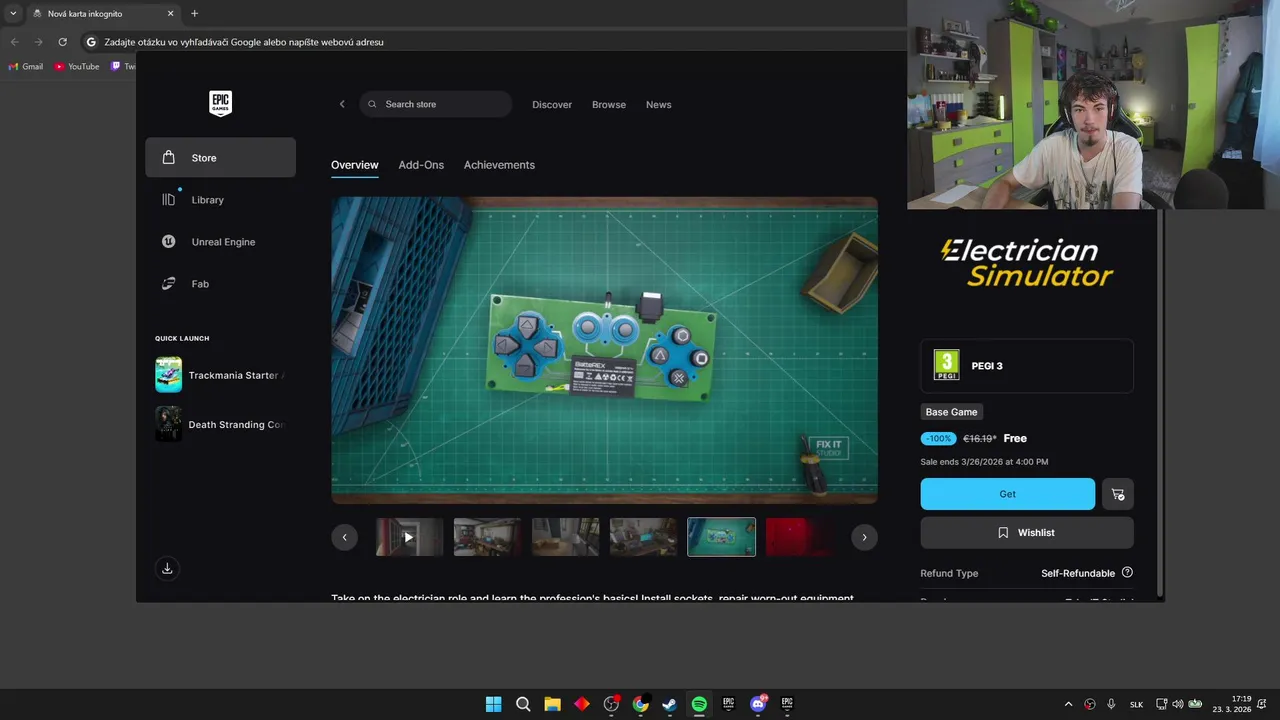Open the volume speaker tray icon
The image size is (1280, 720).
(1177, 704)
